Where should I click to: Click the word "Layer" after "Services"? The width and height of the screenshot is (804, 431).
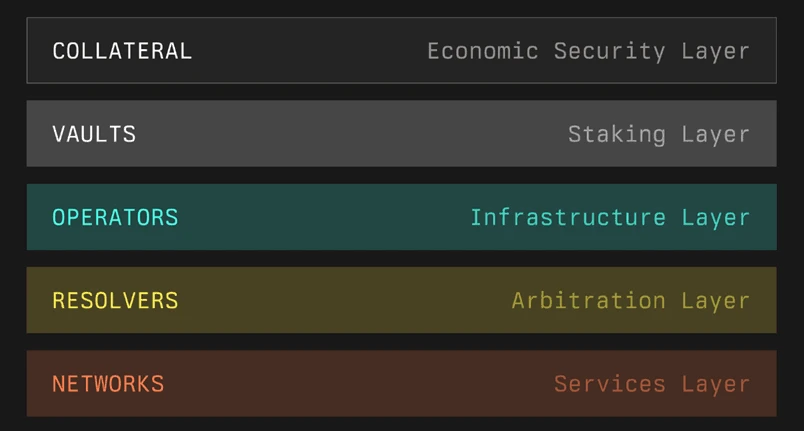pyautogui.click(x=716, y=383)
